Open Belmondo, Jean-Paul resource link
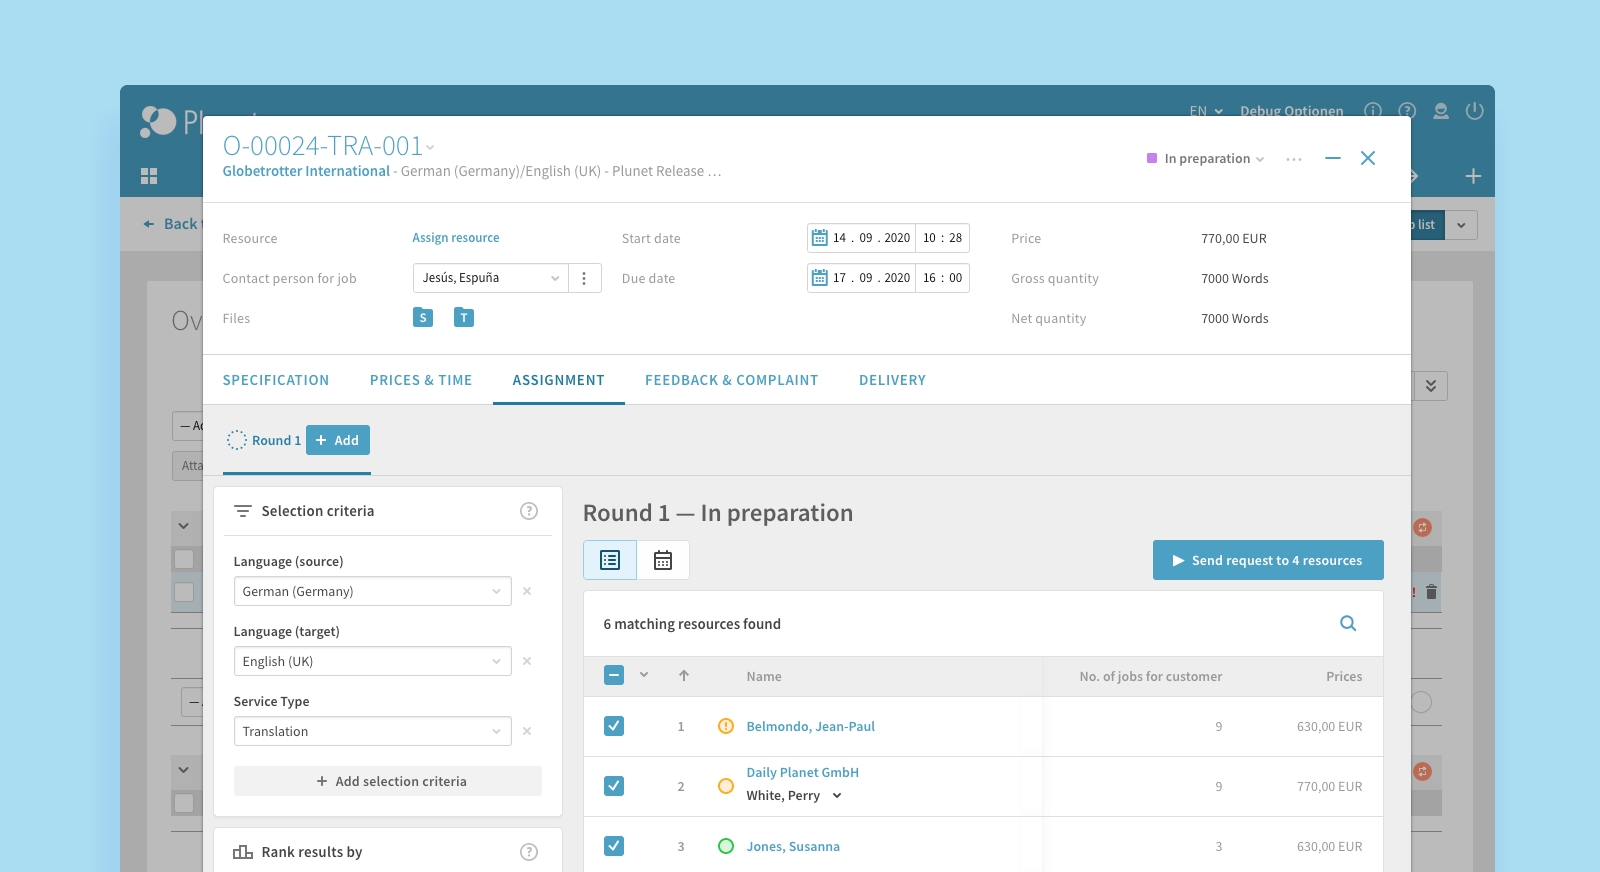 (x=811, y=726)
